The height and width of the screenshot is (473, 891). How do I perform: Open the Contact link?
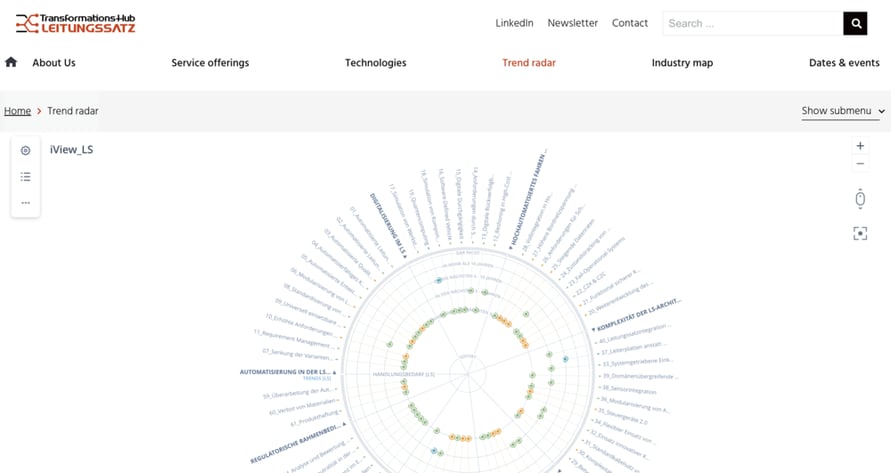630,23
